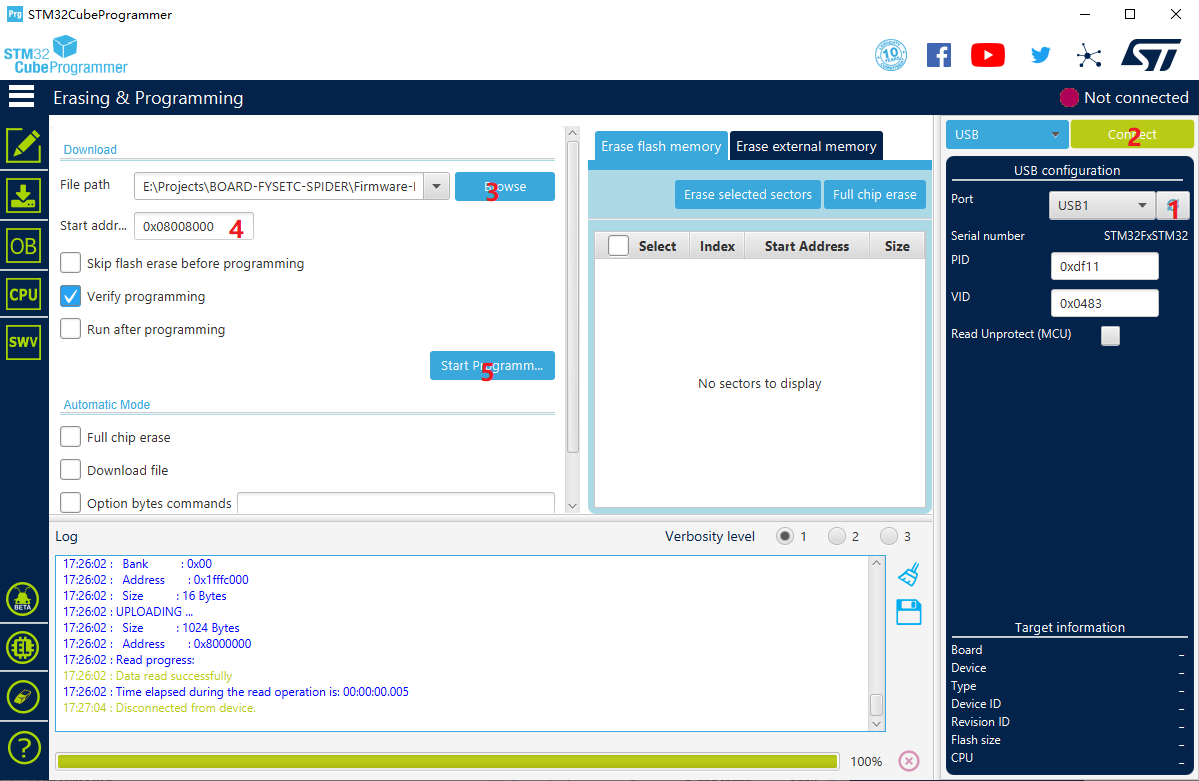This screenshot has width=1199, height=781.
Task: Open Erasing & Programming download icon
Action: (24, 196)
